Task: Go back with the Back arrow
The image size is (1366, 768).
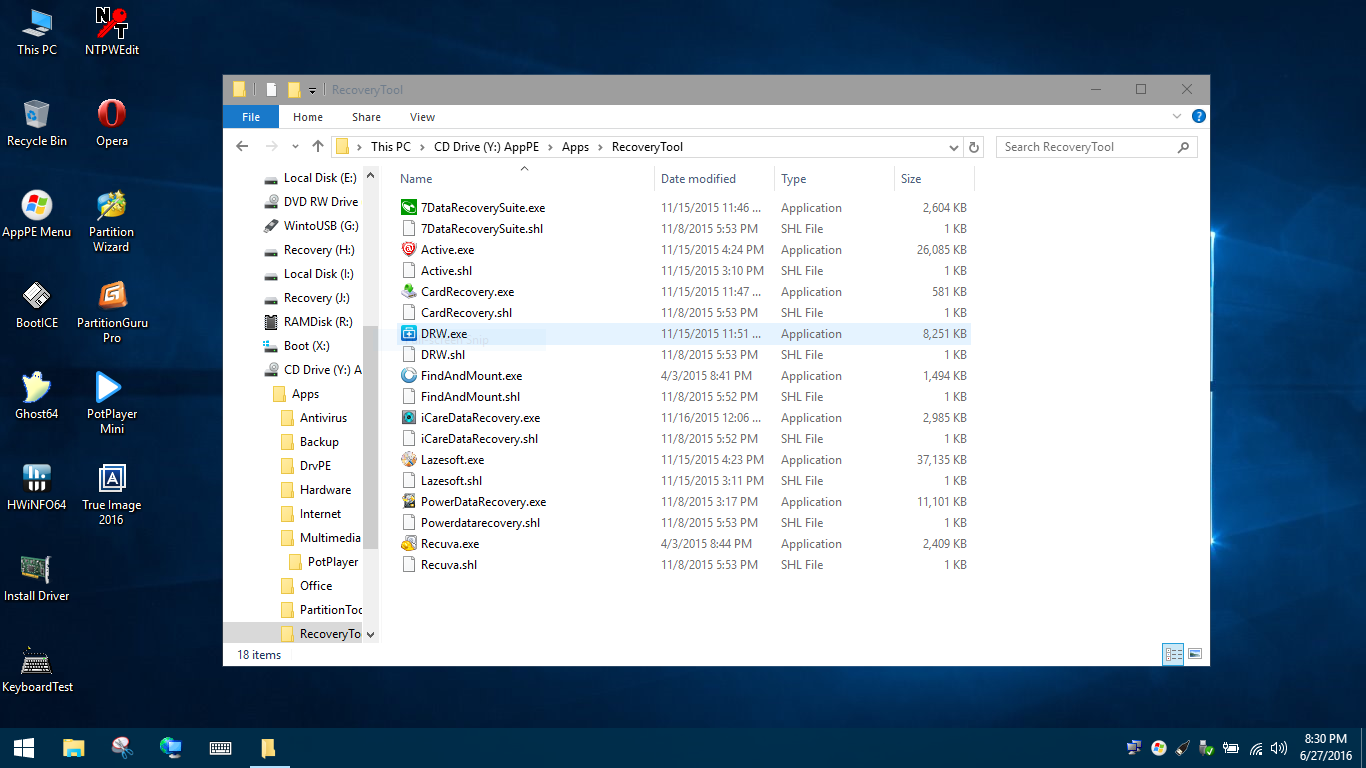Action: tap(242, 147)
